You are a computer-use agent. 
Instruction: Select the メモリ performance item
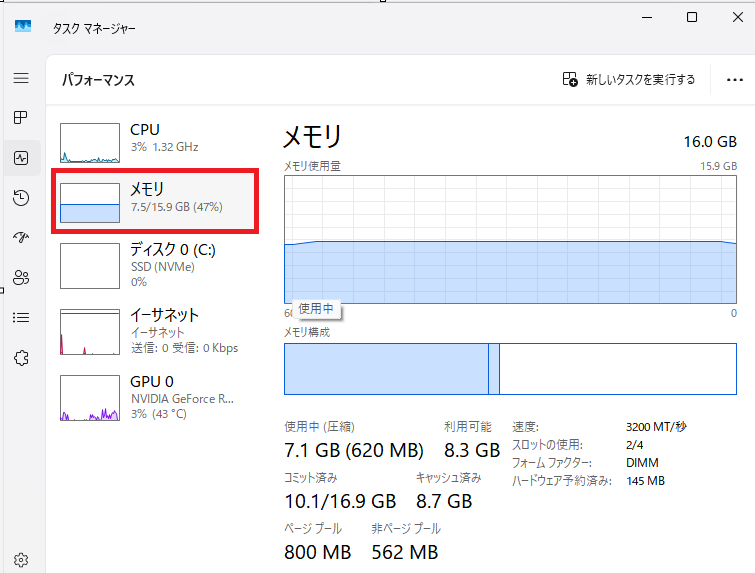tap(155, 201)
